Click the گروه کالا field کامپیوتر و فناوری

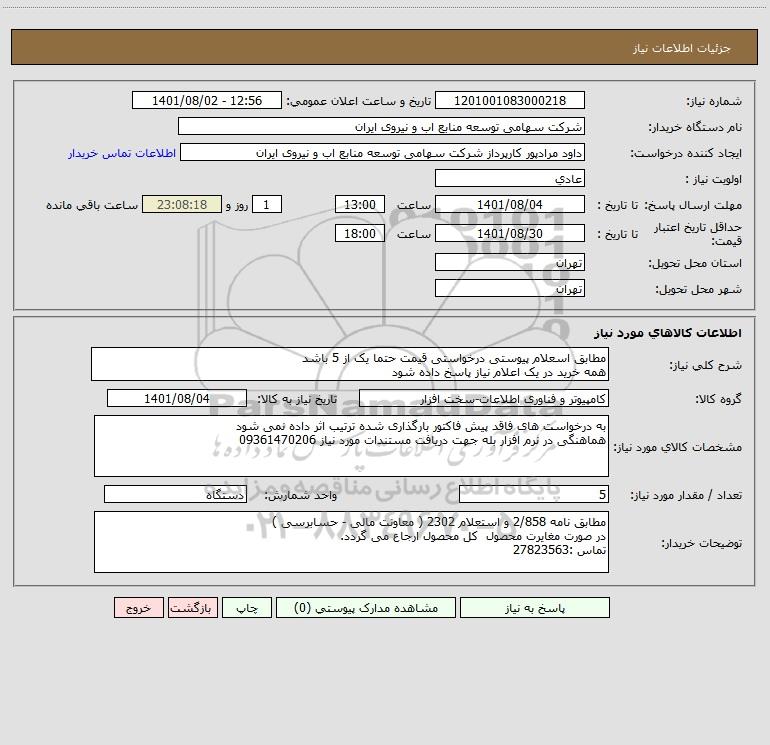484,398
